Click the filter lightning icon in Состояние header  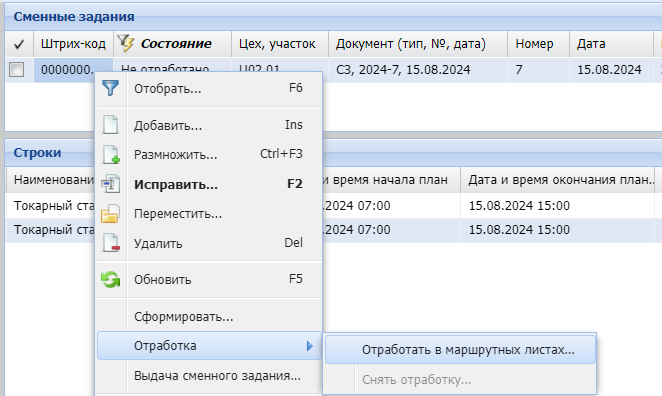(126, 43)
